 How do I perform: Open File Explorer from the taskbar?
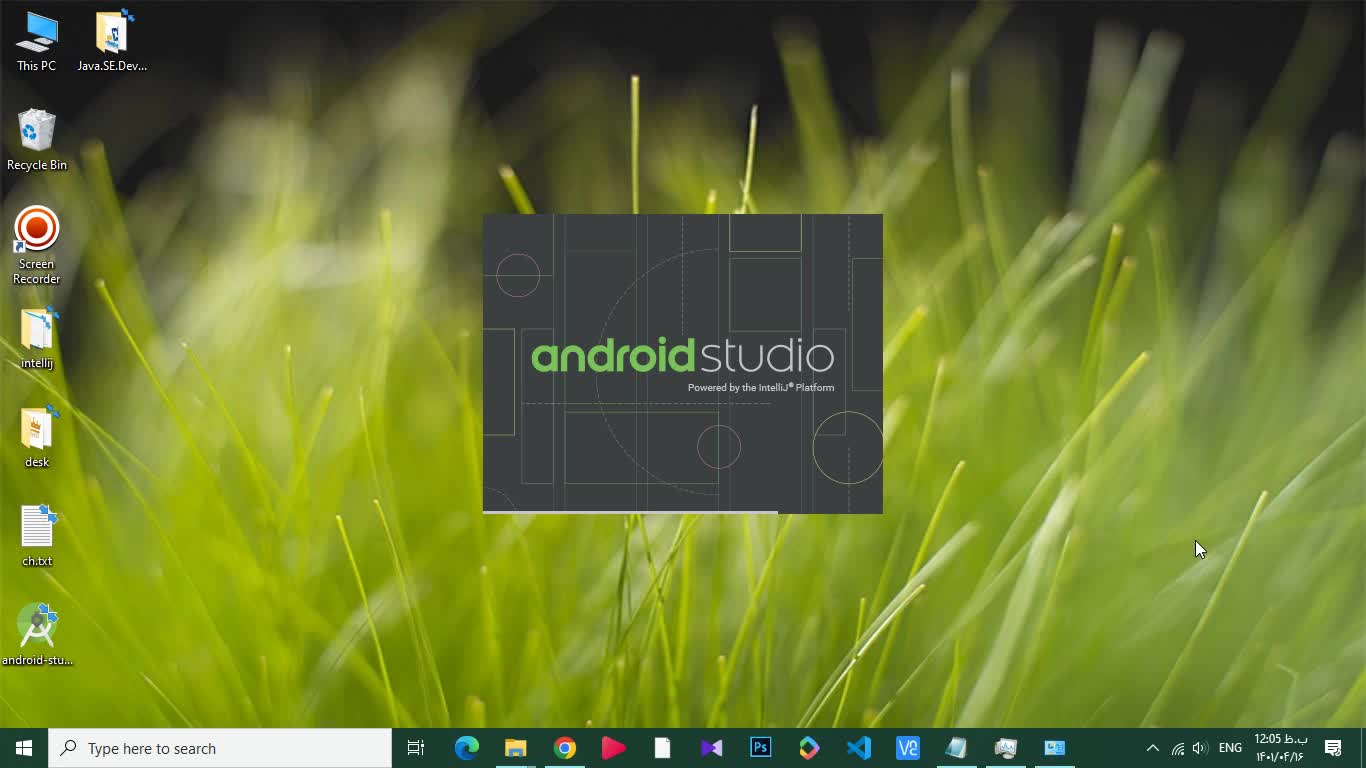pyautogui.click(x=516, y=748)
